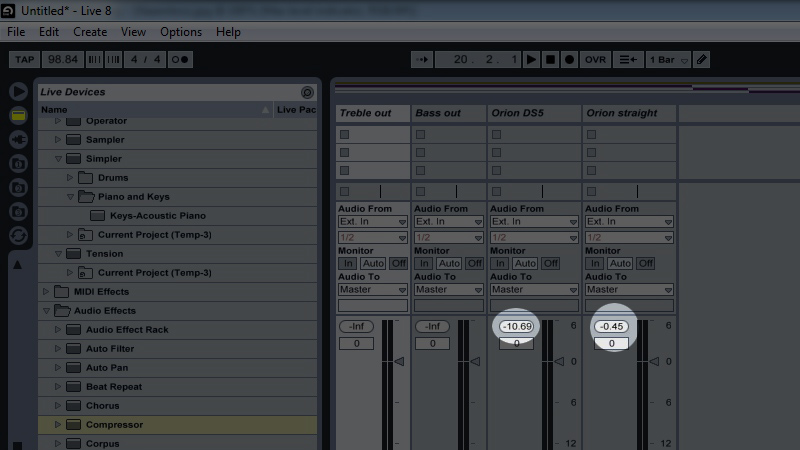The height and width of the screenshot is (450, 800).
Task: Start playback with the Play button
Action: pos(531,60)
